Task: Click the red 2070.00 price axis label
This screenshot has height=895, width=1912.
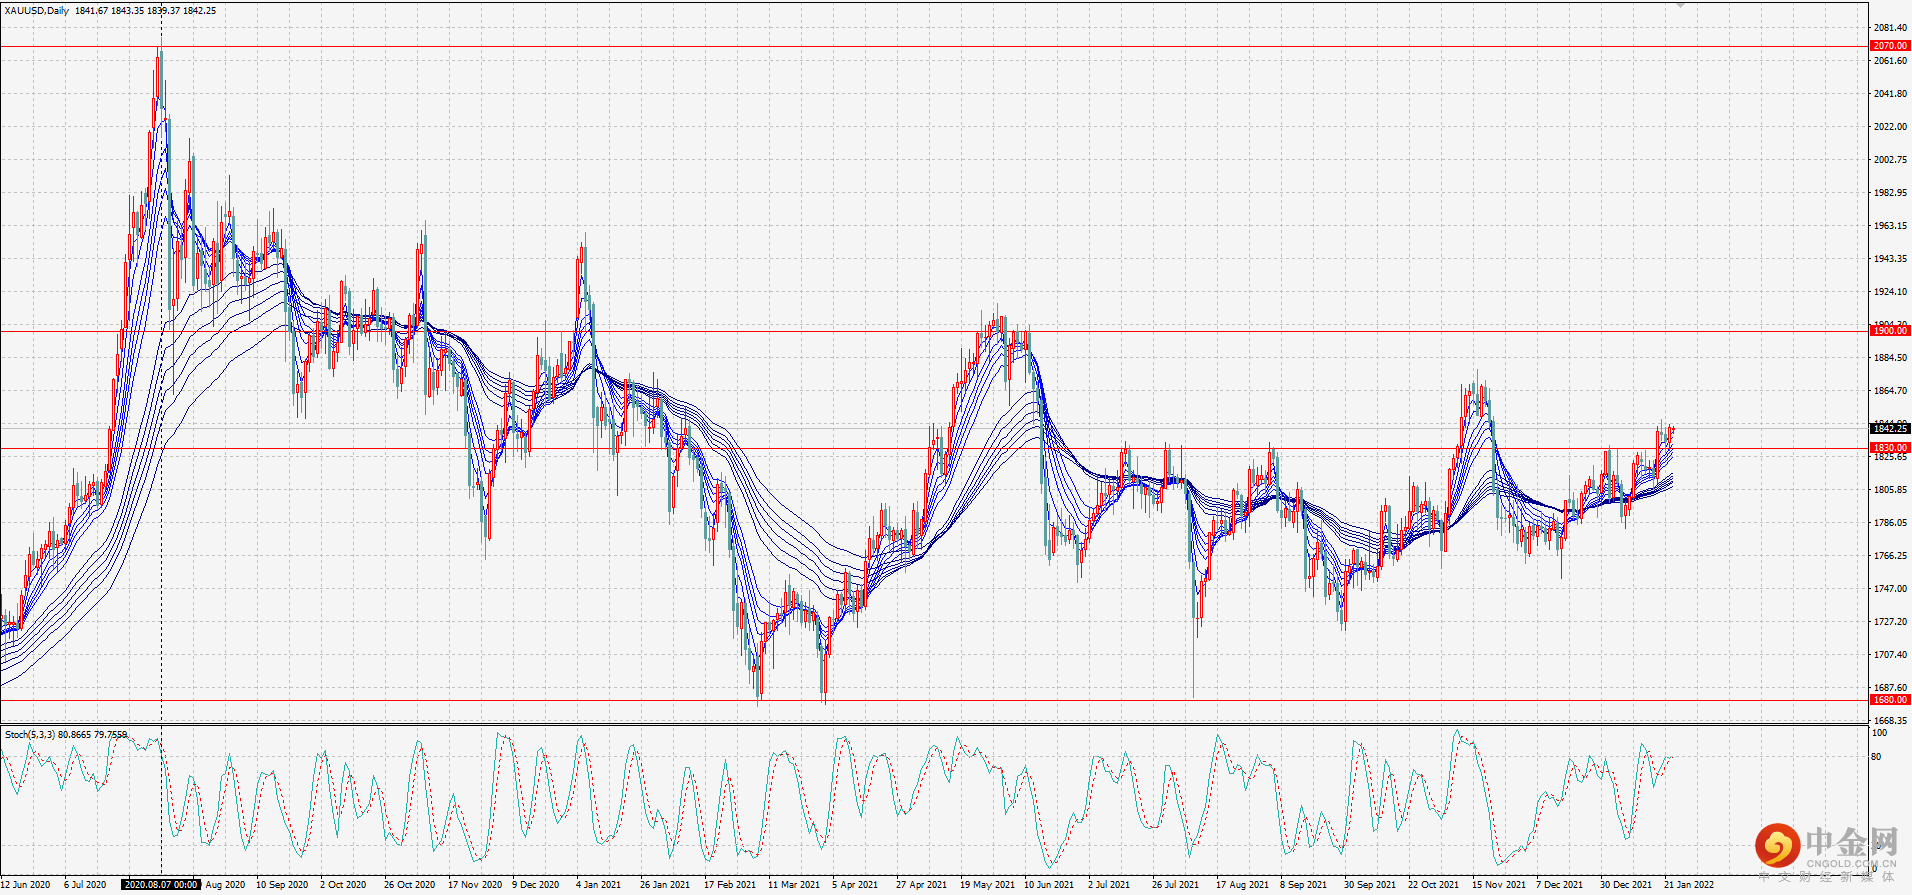Action: (1890, 46)
